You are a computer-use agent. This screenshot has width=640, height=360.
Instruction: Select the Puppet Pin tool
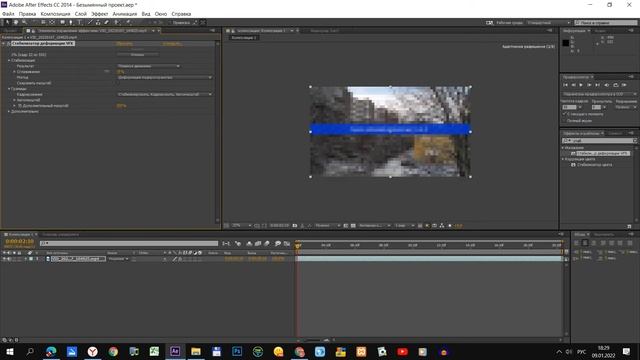[128, 22]
